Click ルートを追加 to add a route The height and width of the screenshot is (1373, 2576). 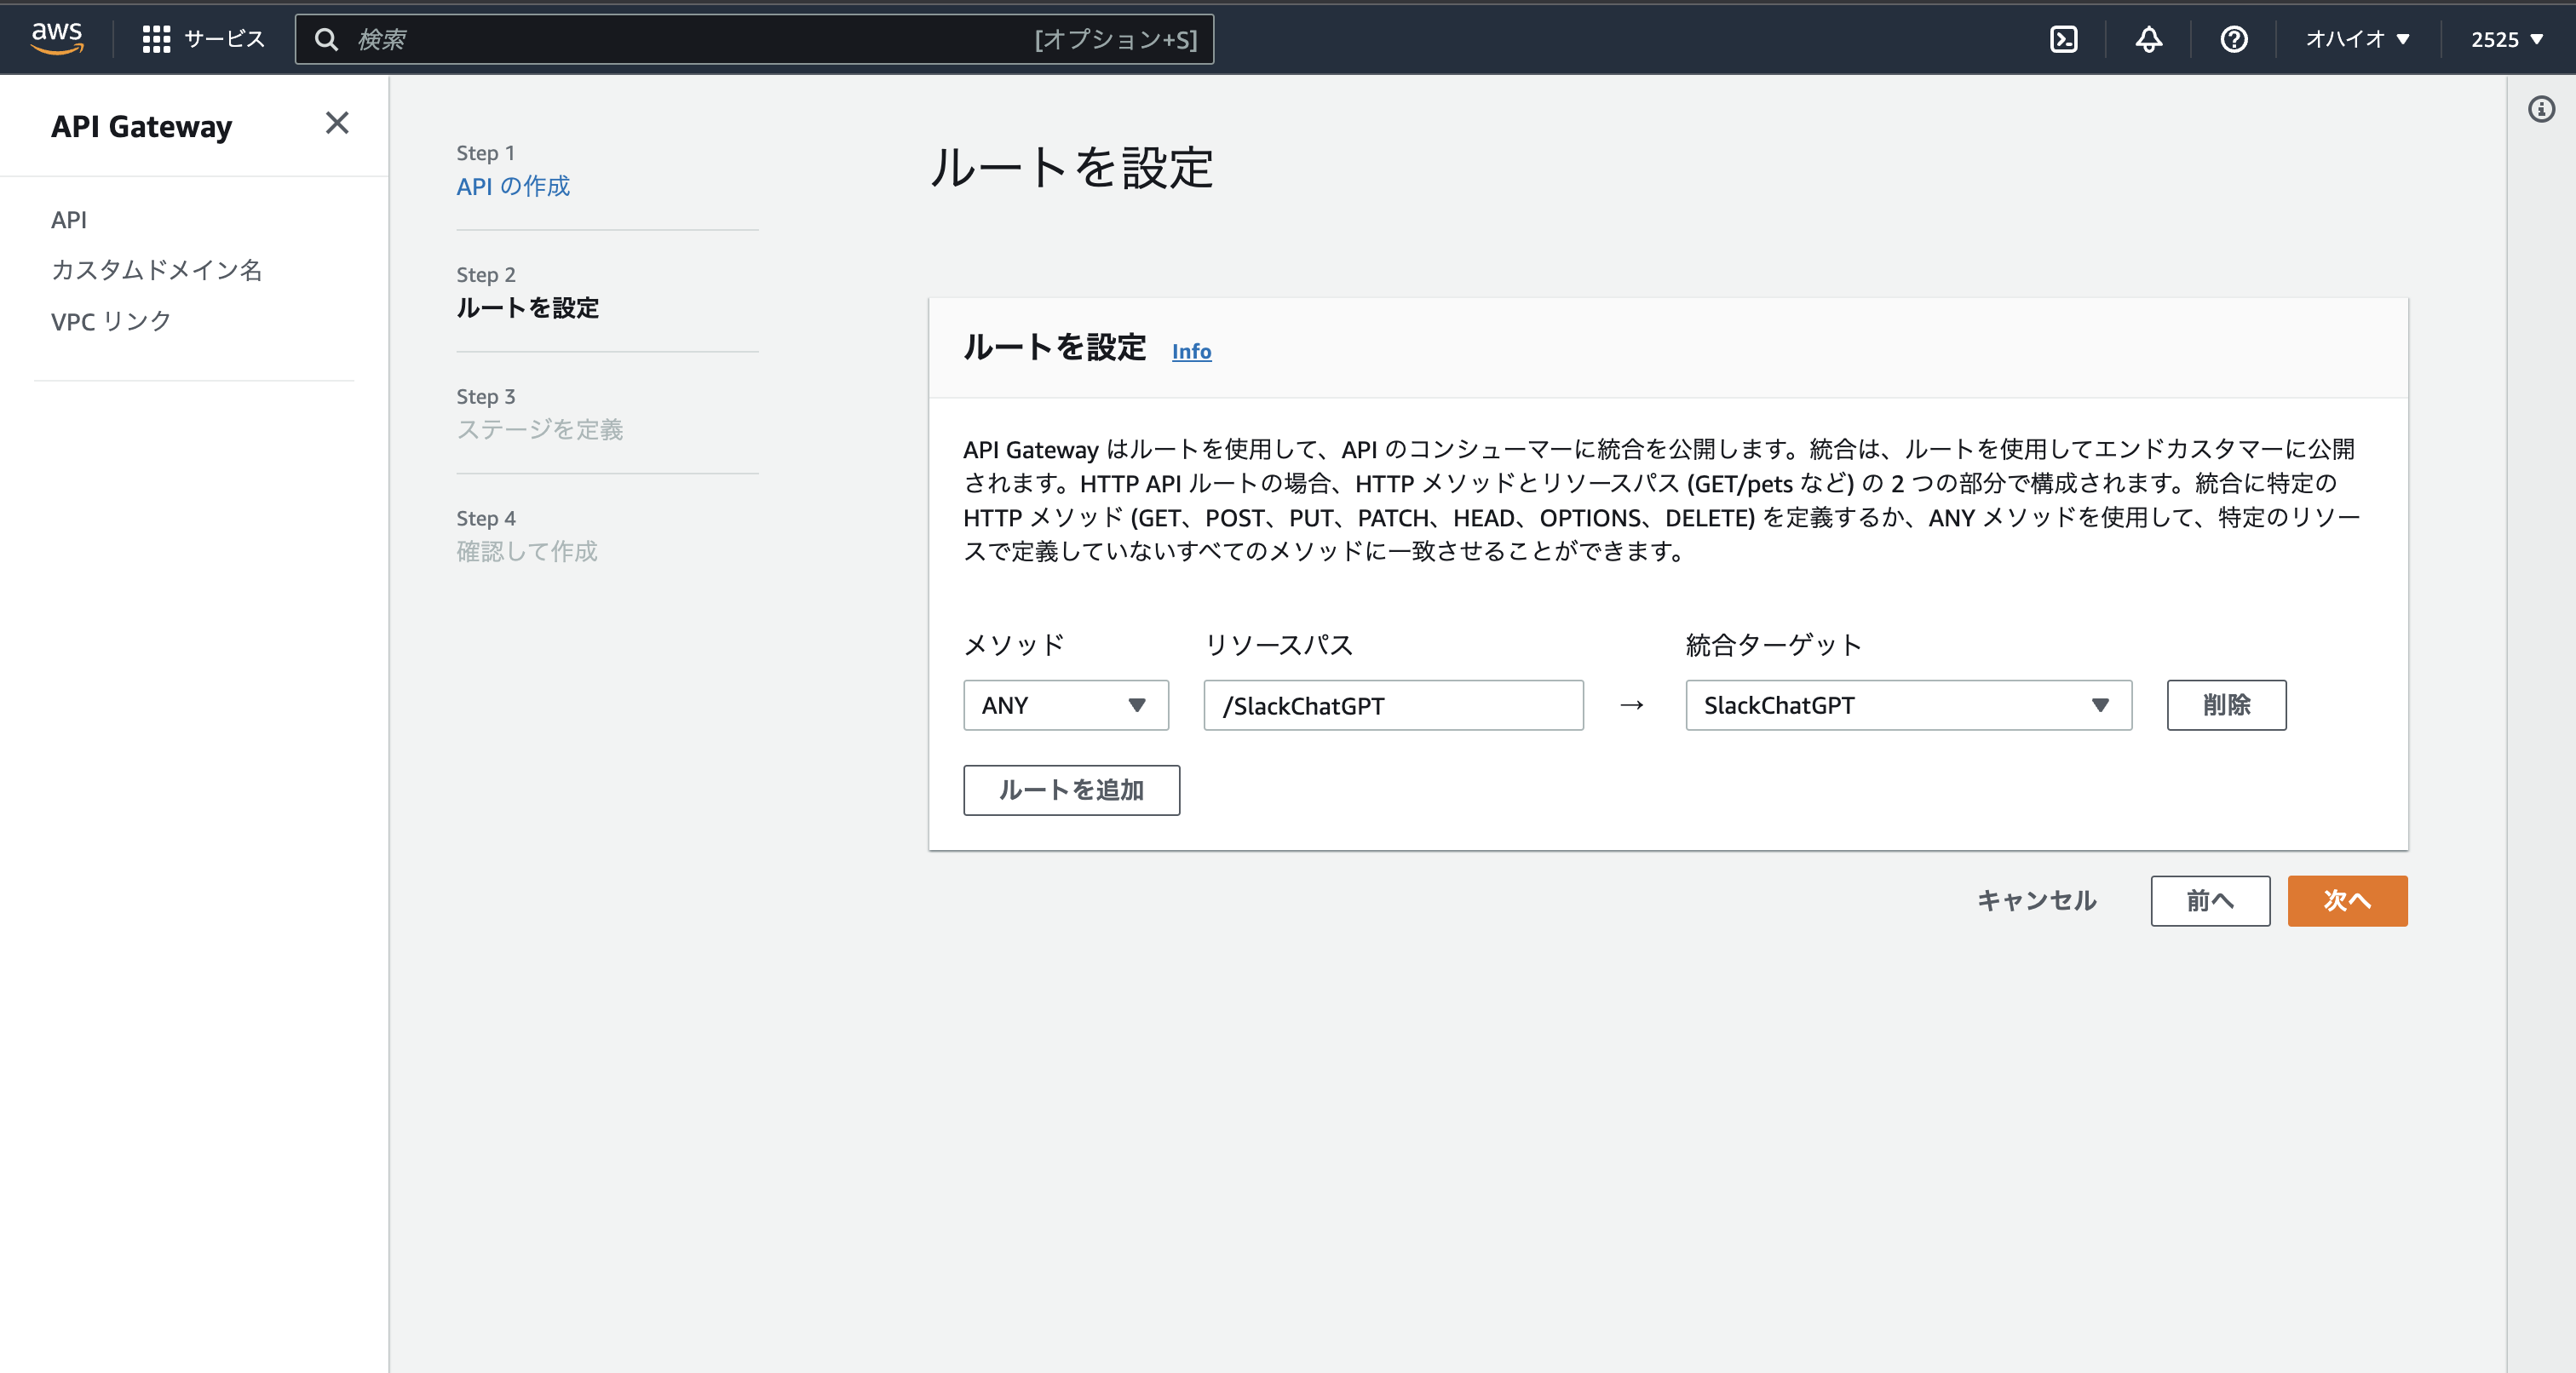tap(1071, 790)
